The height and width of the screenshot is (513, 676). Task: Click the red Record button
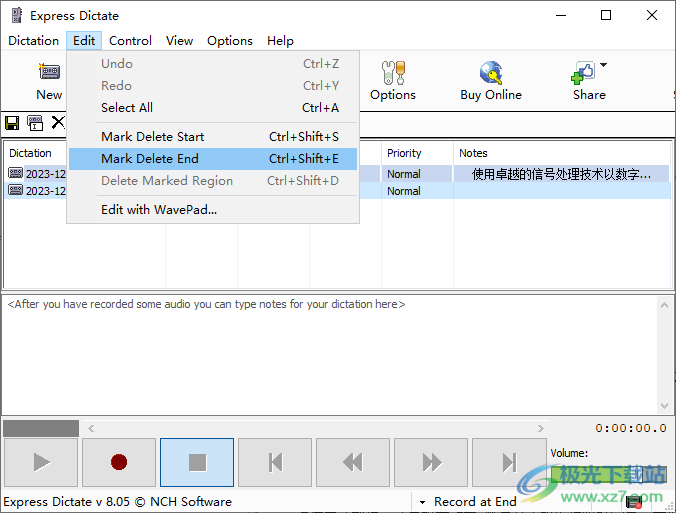click(119, 462)
